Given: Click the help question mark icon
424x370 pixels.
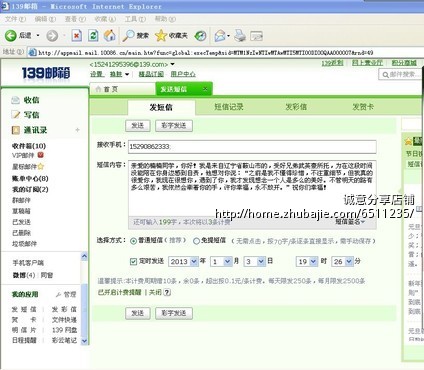Looking at the screenshot, I should (167, 292).
